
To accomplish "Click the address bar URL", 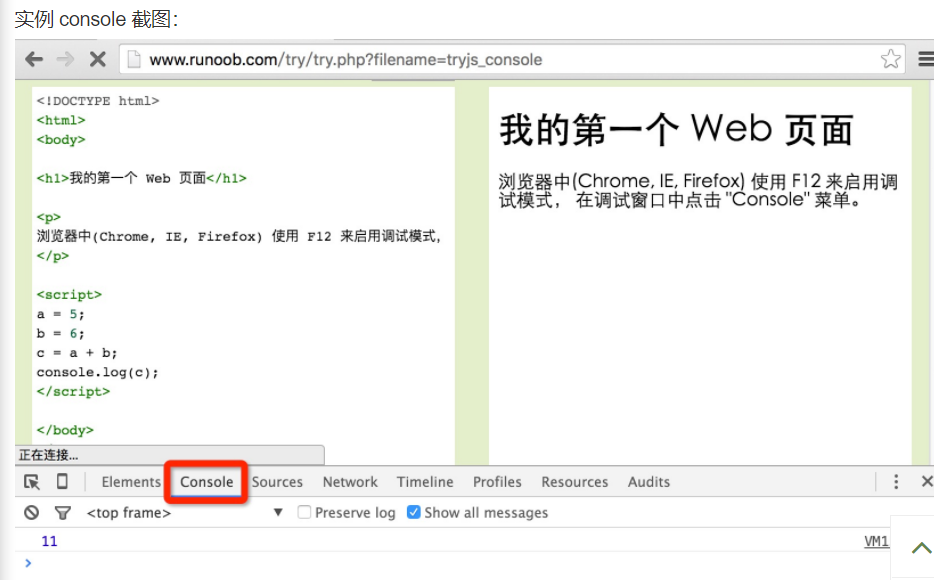I will coord(345,60).
